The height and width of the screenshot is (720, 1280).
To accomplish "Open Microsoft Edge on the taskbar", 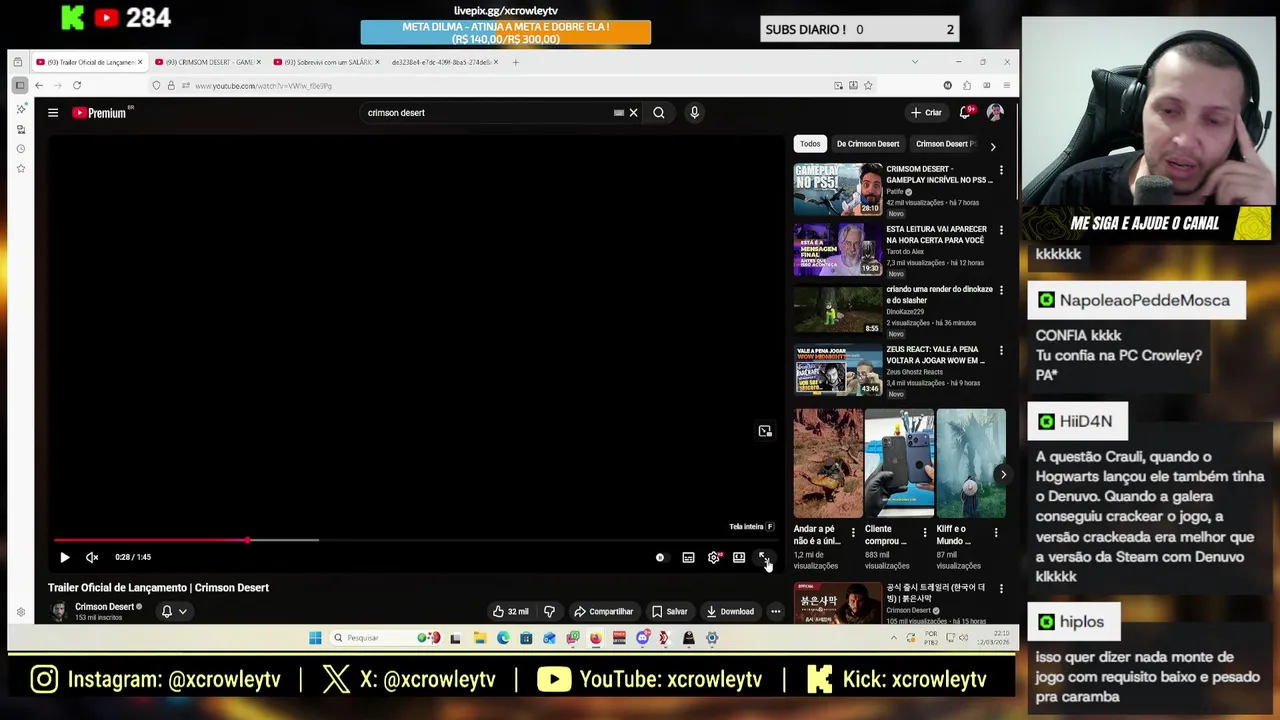I will (503, 638).
